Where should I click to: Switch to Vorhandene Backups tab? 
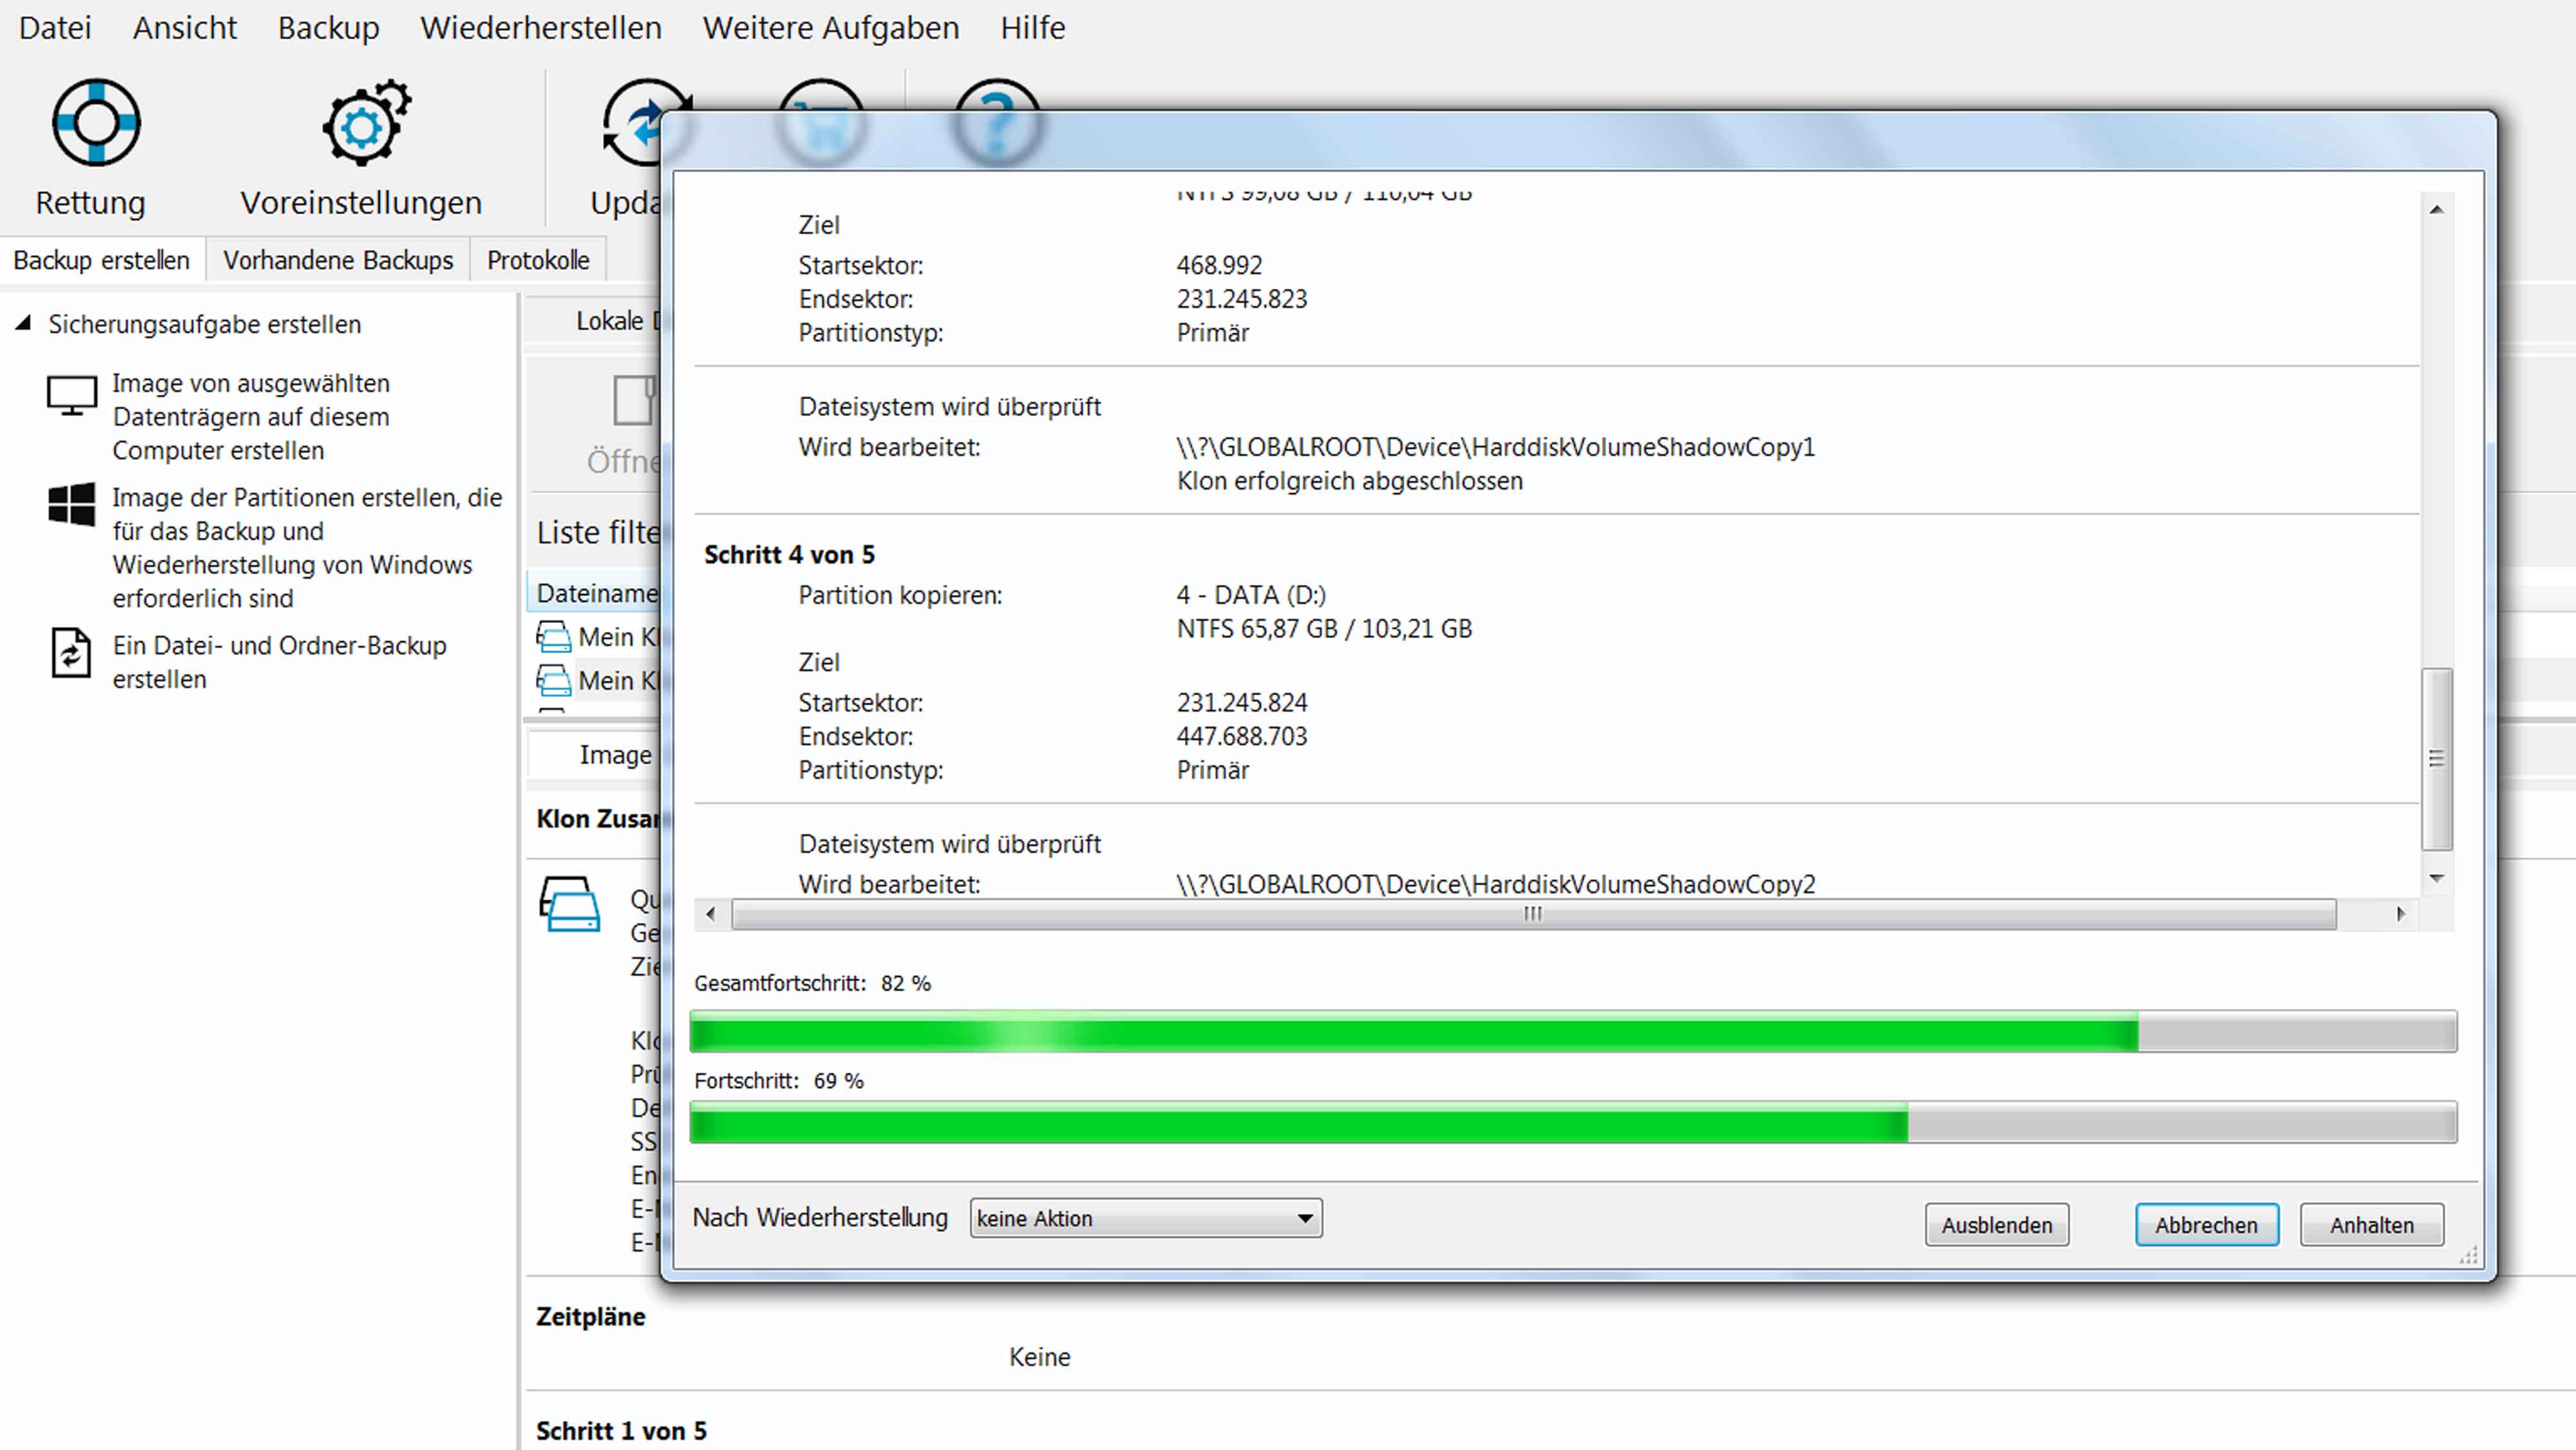coord(337,260)
